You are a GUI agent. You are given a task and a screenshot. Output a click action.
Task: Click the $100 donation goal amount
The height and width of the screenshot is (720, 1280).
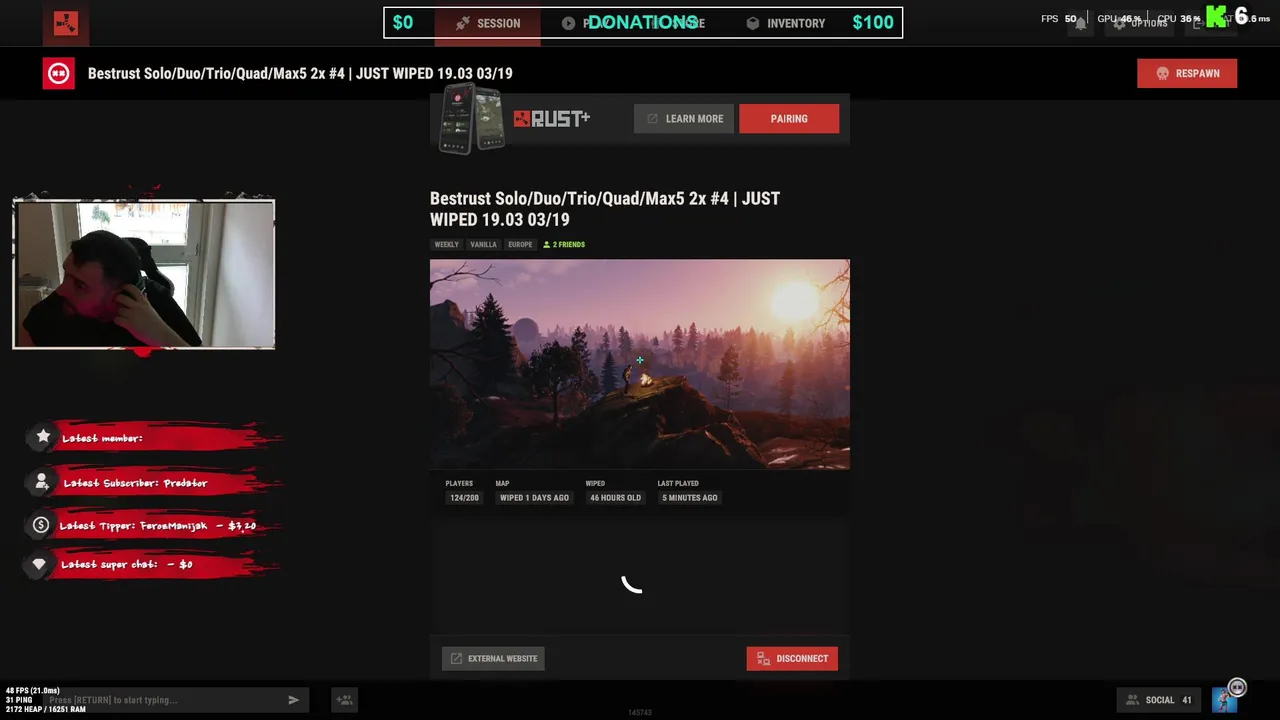coord(873,22)
